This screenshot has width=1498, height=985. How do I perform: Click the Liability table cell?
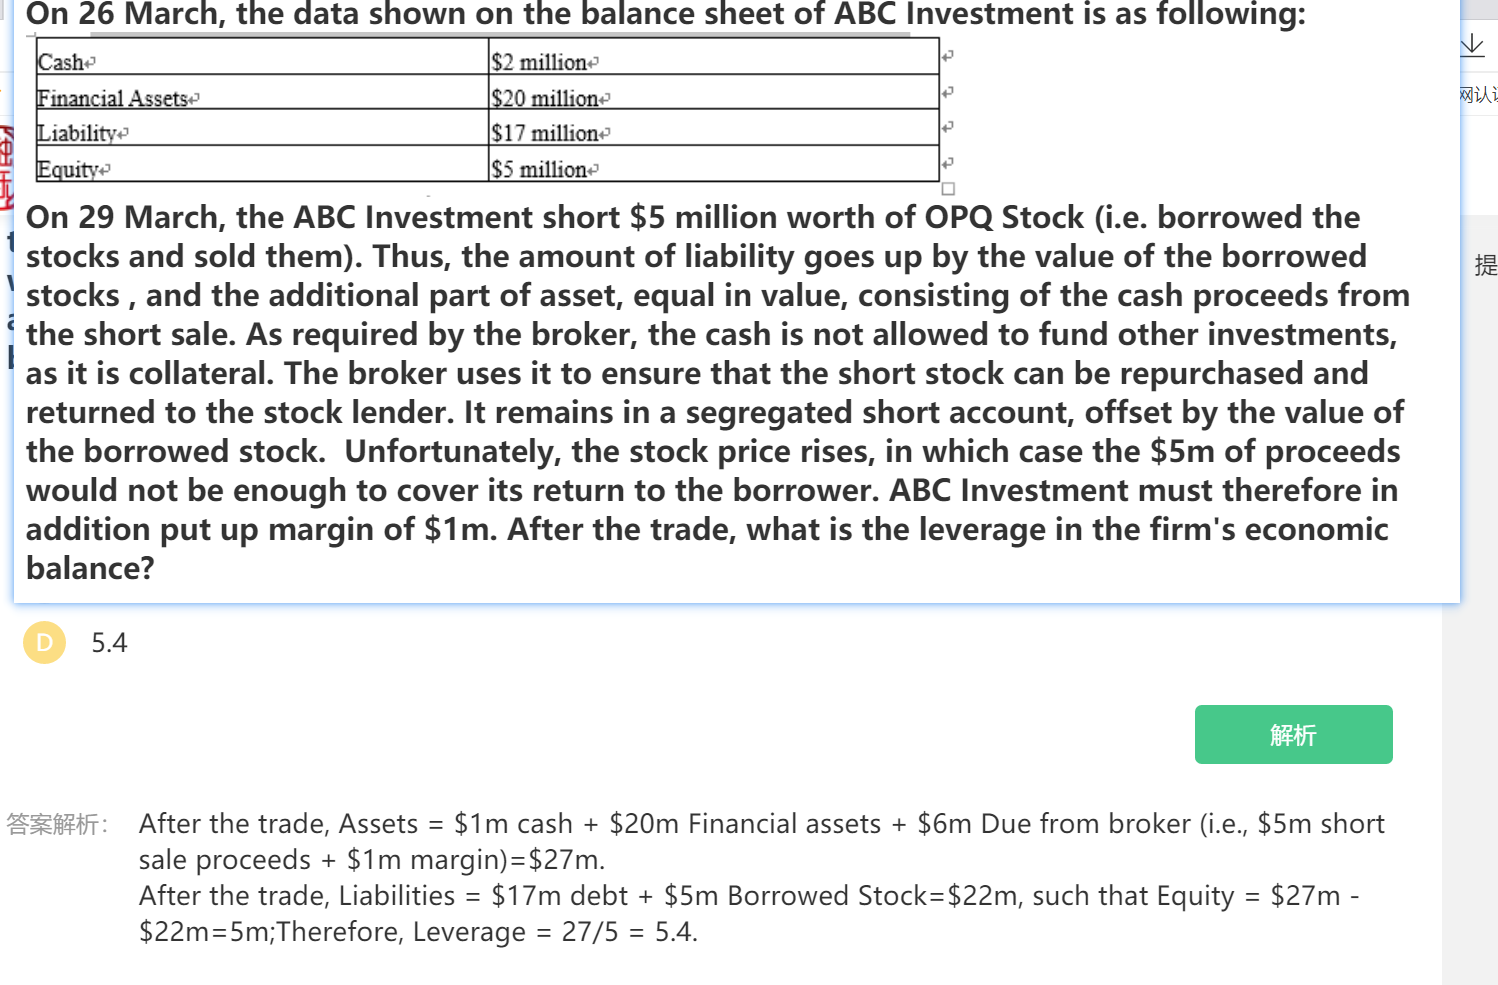(262, 128)
